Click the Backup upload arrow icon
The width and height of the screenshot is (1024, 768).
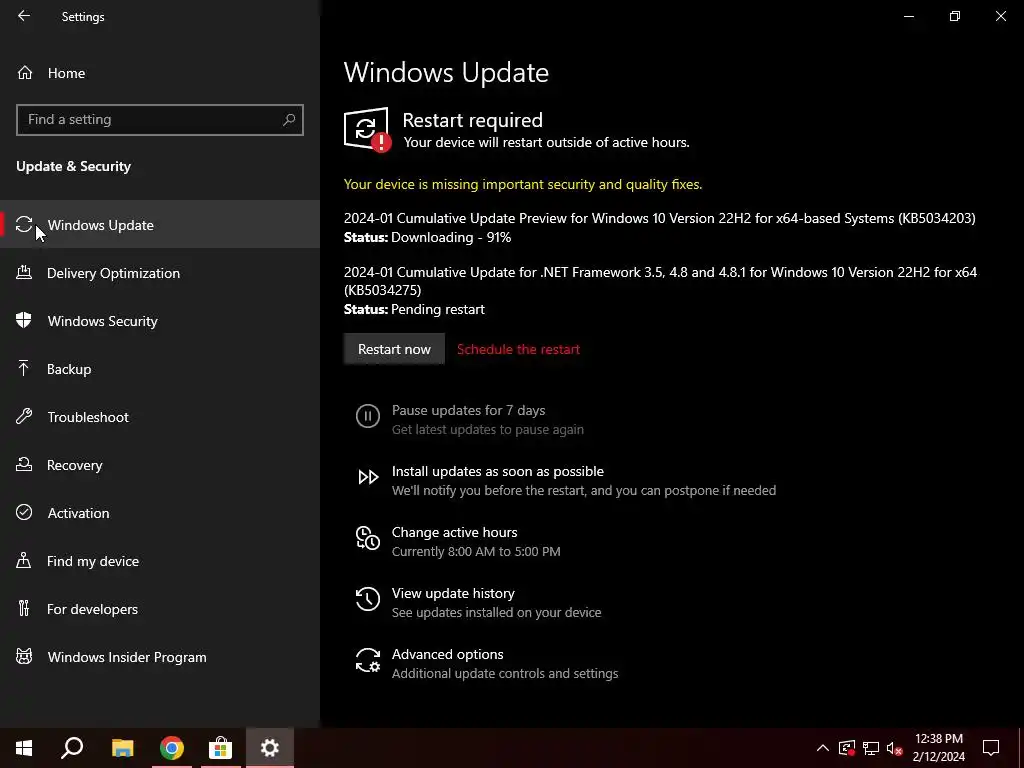[x=24, y=368]
